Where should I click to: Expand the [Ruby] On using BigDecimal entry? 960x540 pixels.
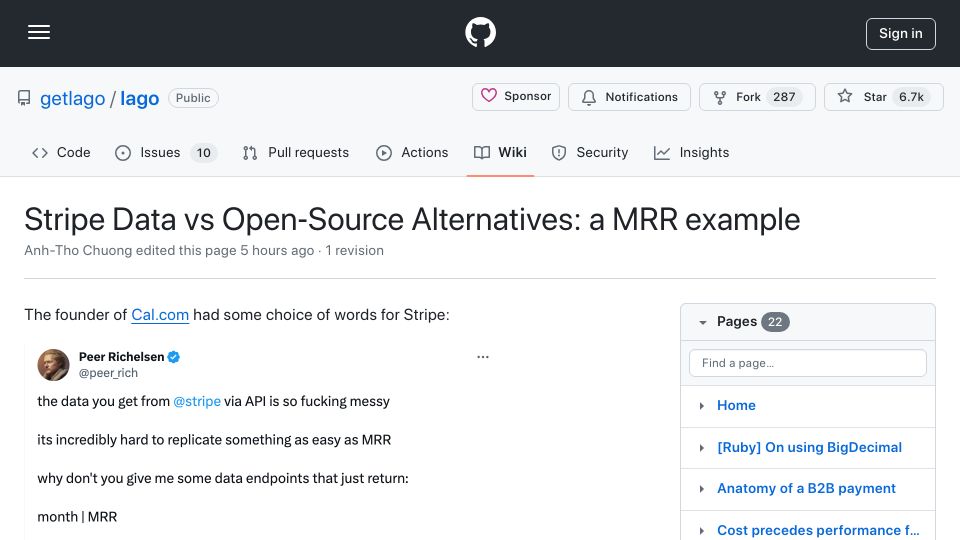pos(702,448)
